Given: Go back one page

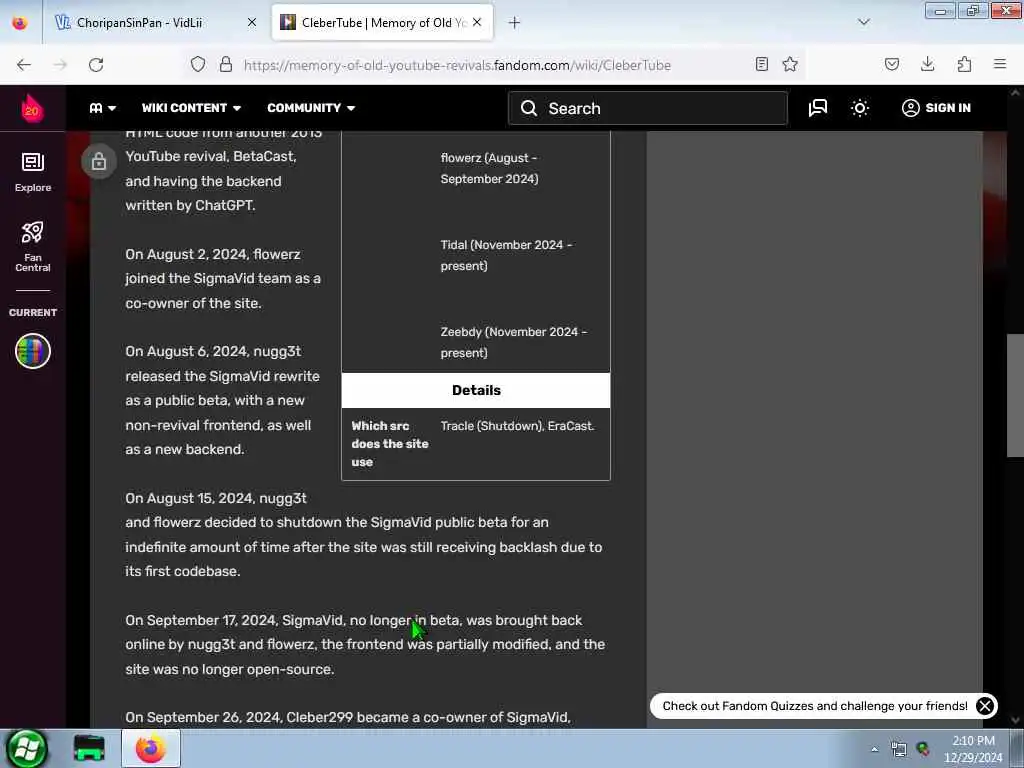Looking at the screenshot, I should [x=24, y=65].
